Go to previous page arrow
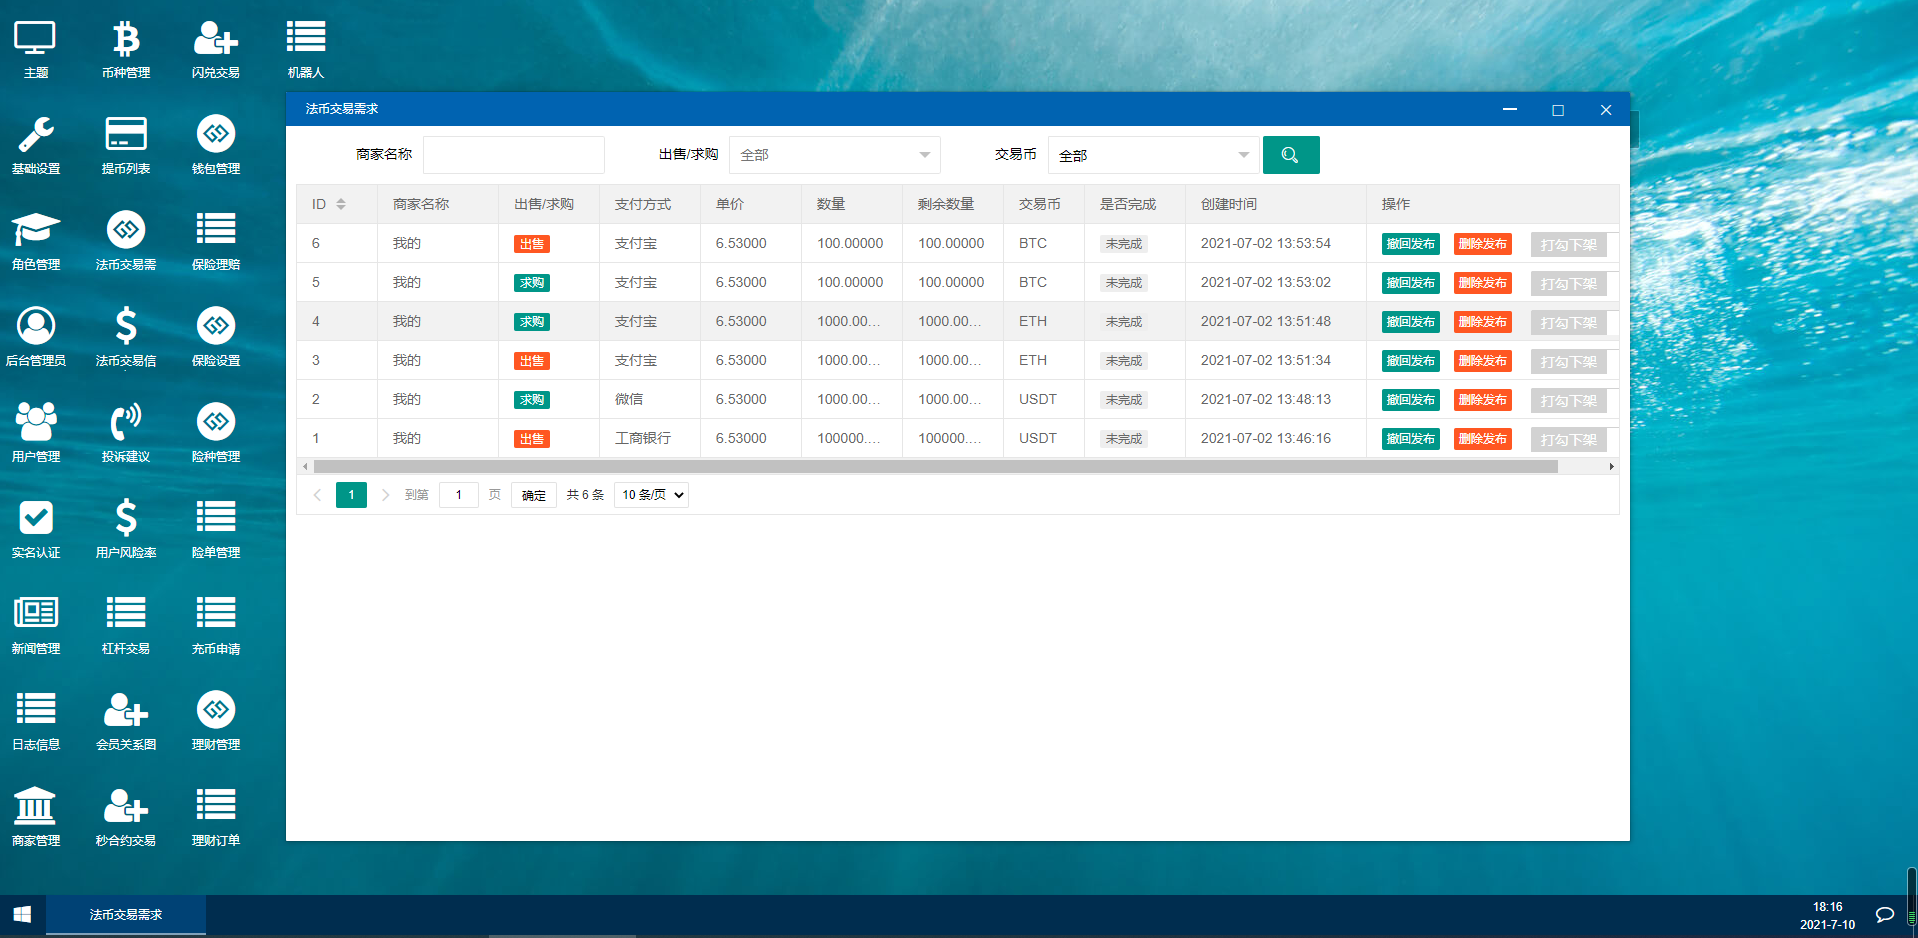Image resolution: width=1918 pixels, height=938 pixels. tap(317, 495)
